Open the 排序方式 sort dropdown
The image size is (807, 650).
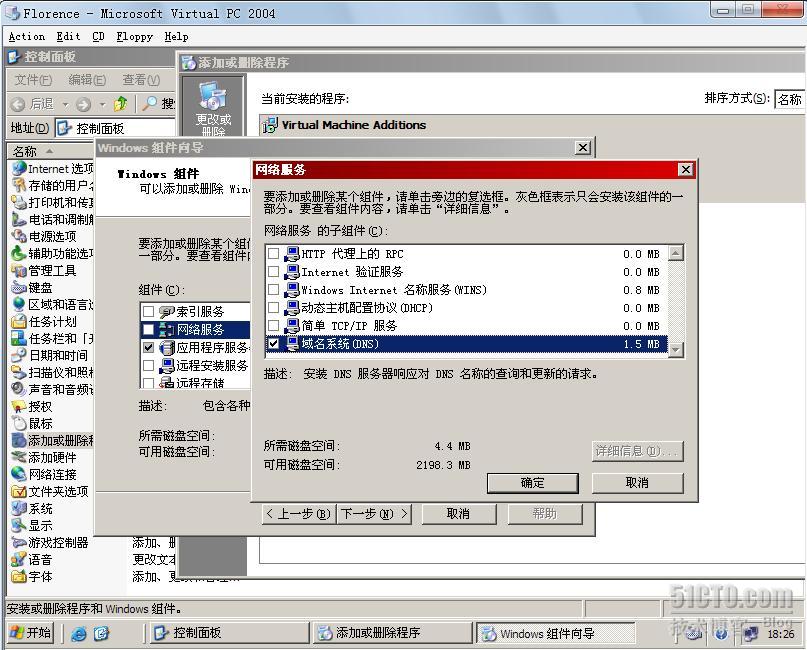[x=790, y=99]
